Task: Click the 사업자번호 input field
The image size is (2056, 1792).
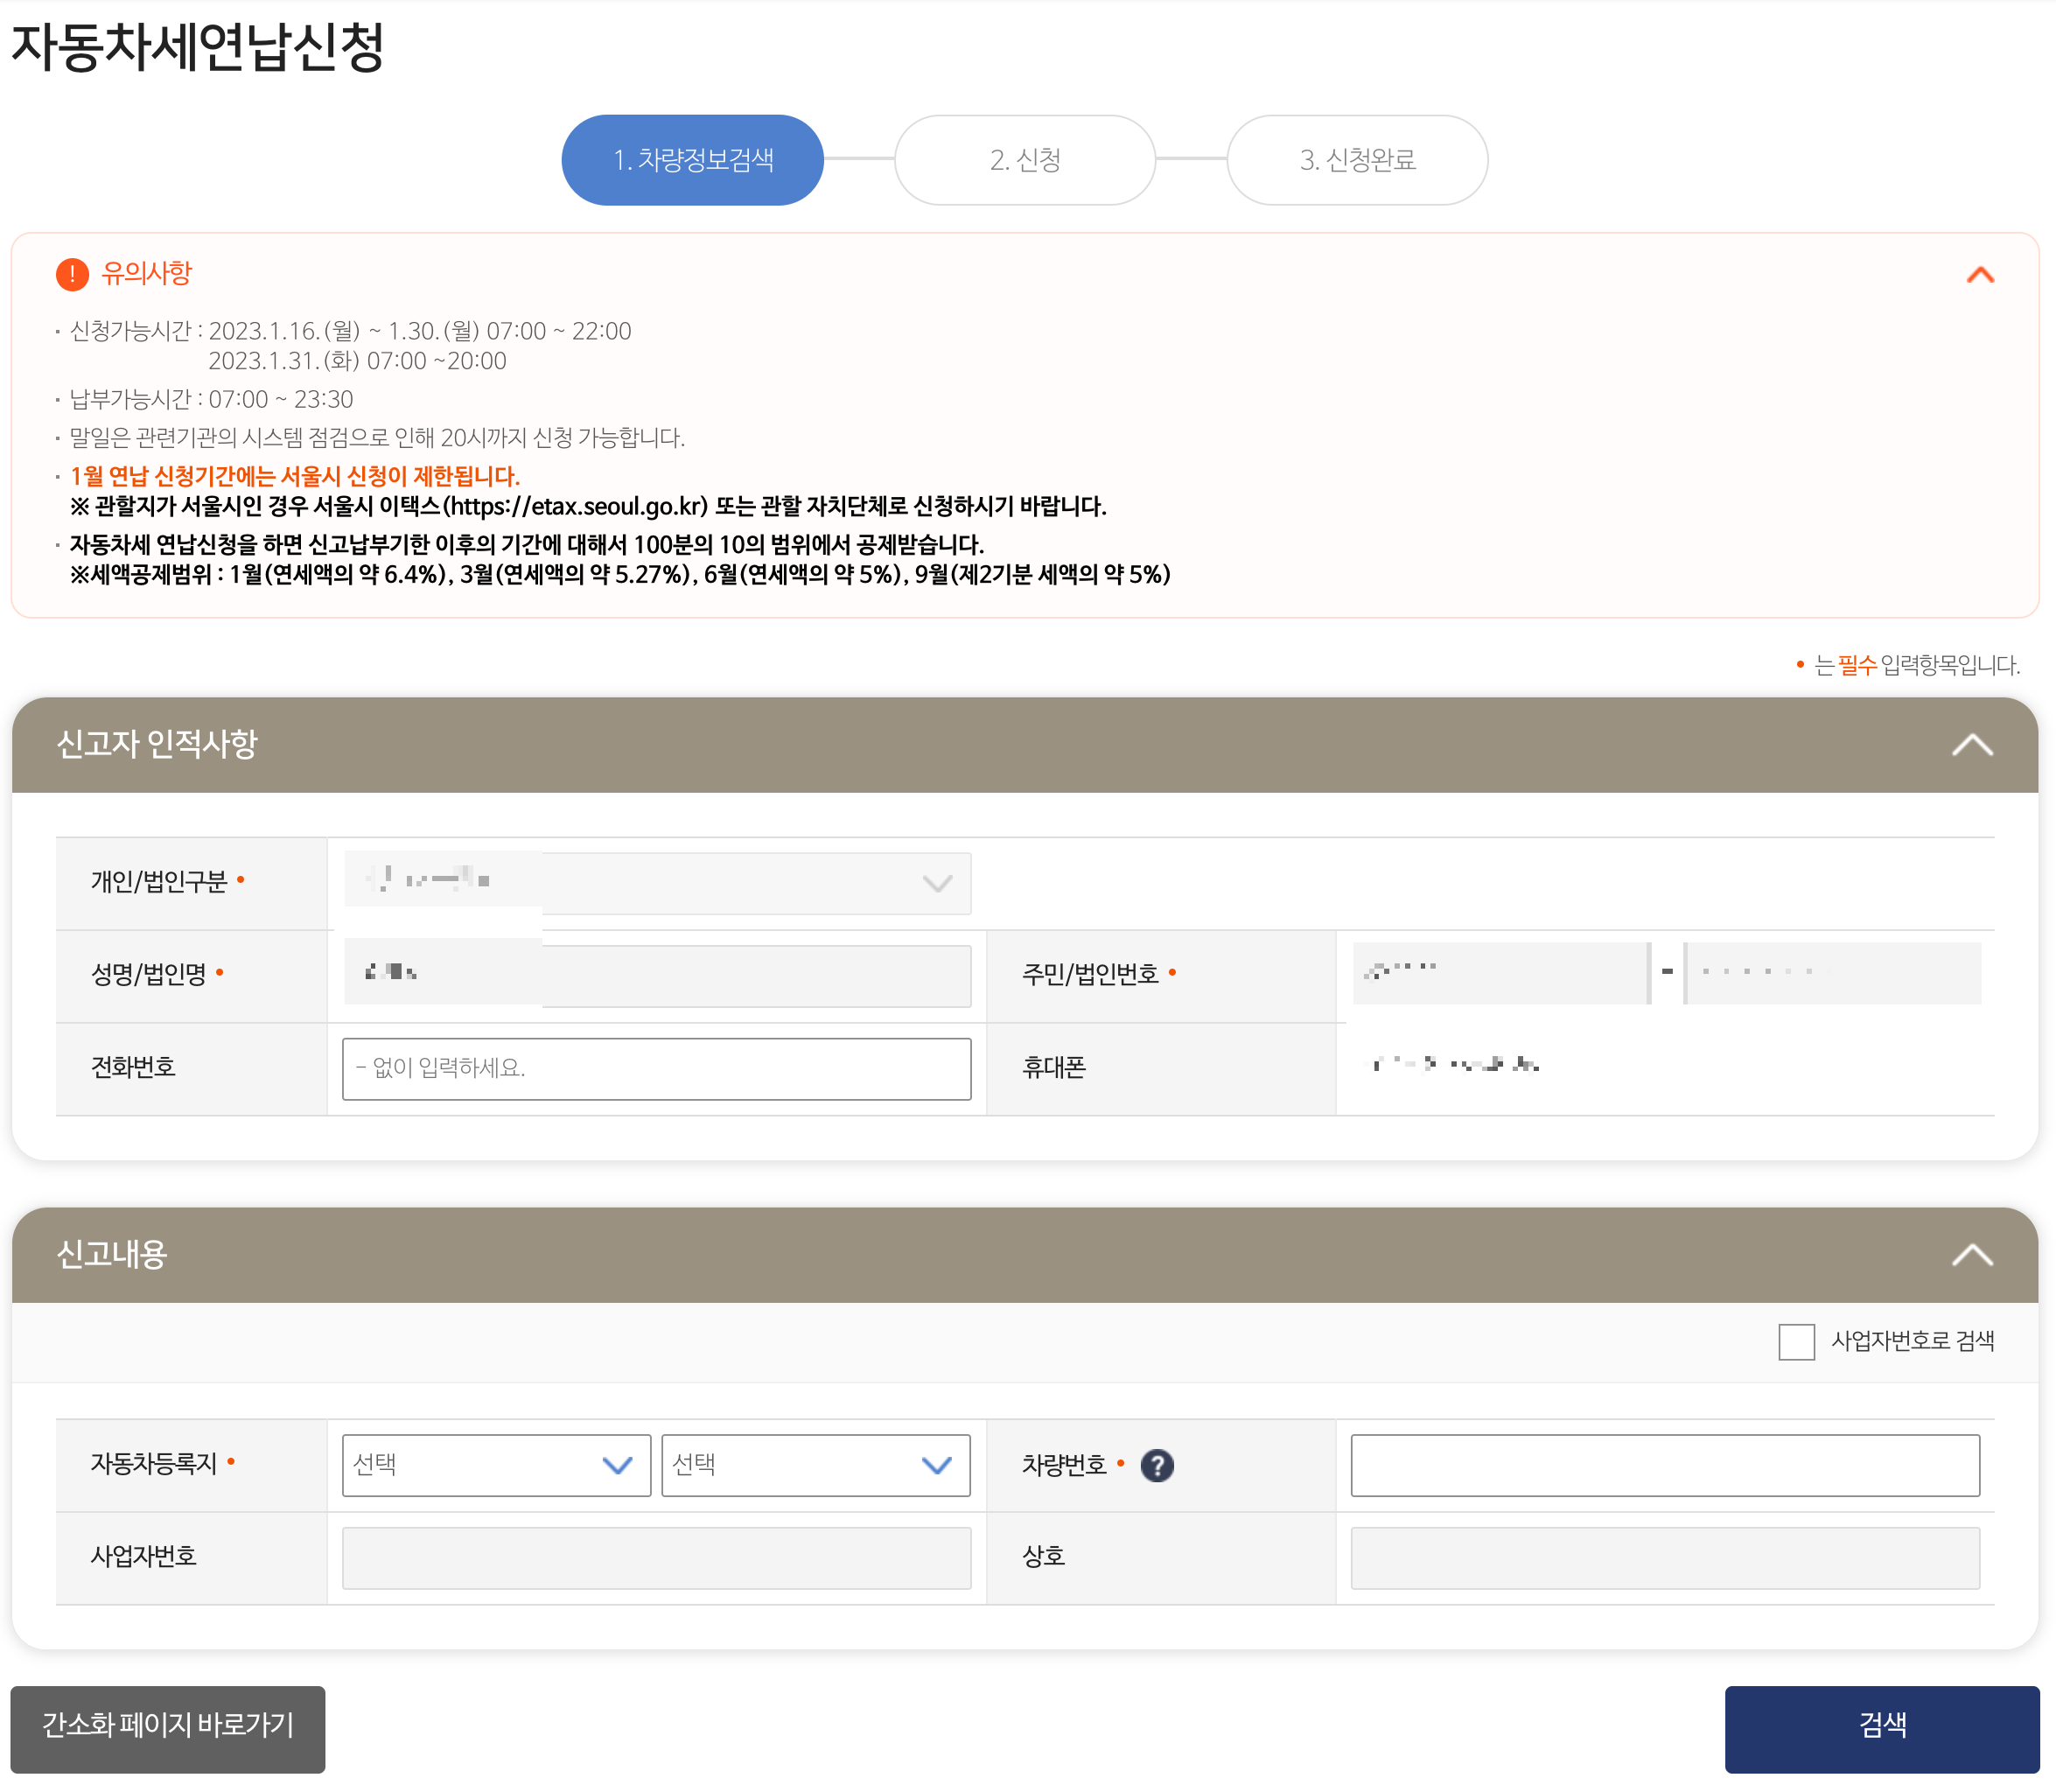Action: coord(656,1557)
